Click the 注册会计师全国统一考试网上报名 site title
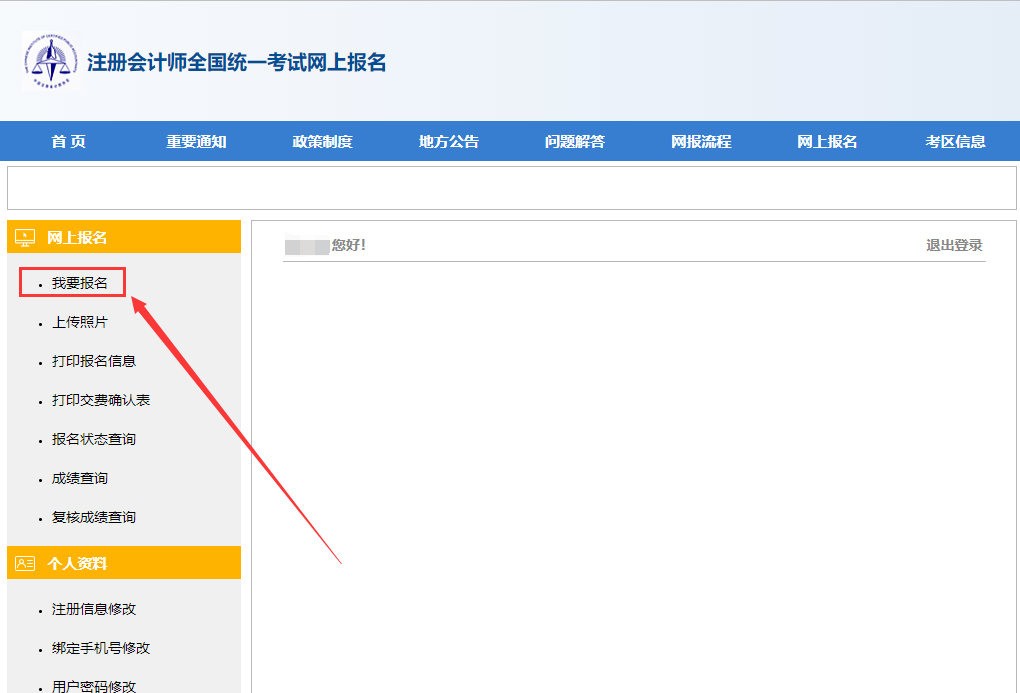Viewport: 1020px width, 693px height. (237, 62)
